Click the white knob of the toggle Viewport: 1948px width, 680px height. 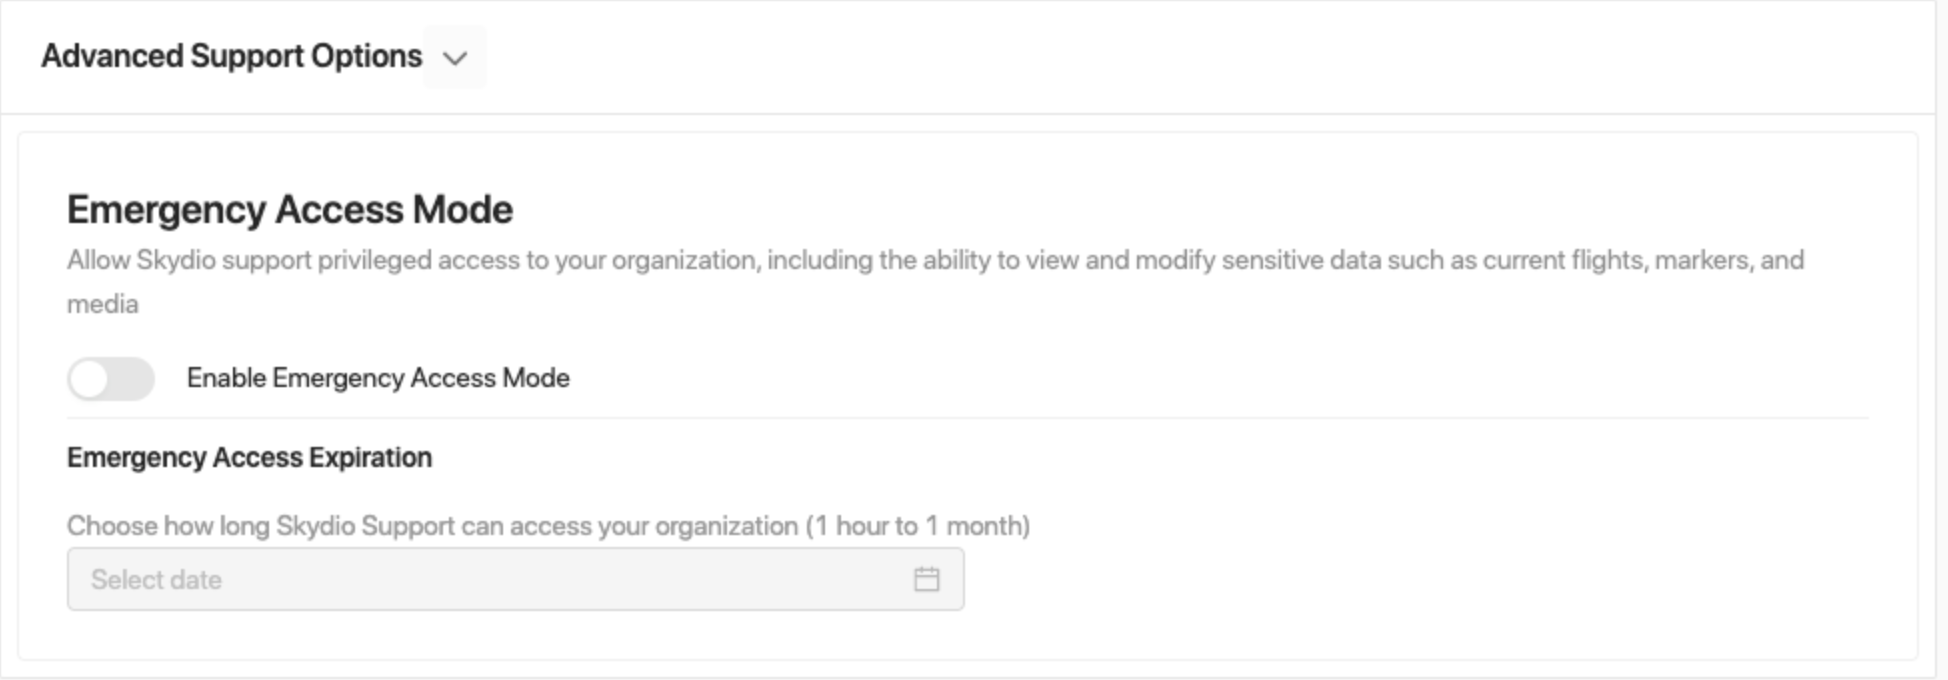click(x=90, y=379)
